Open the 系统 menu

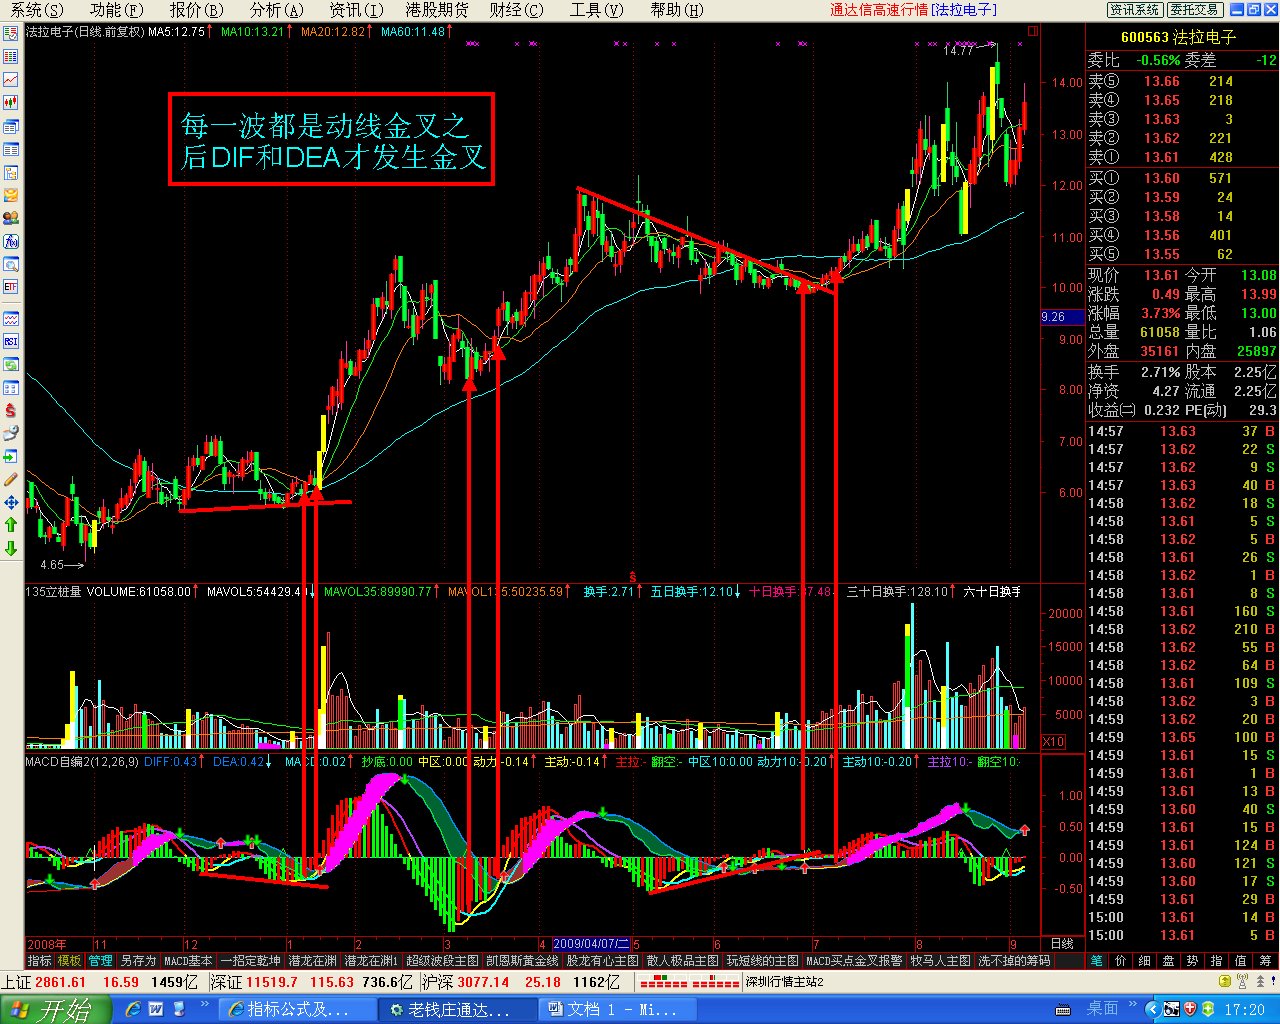coord(36,10)
